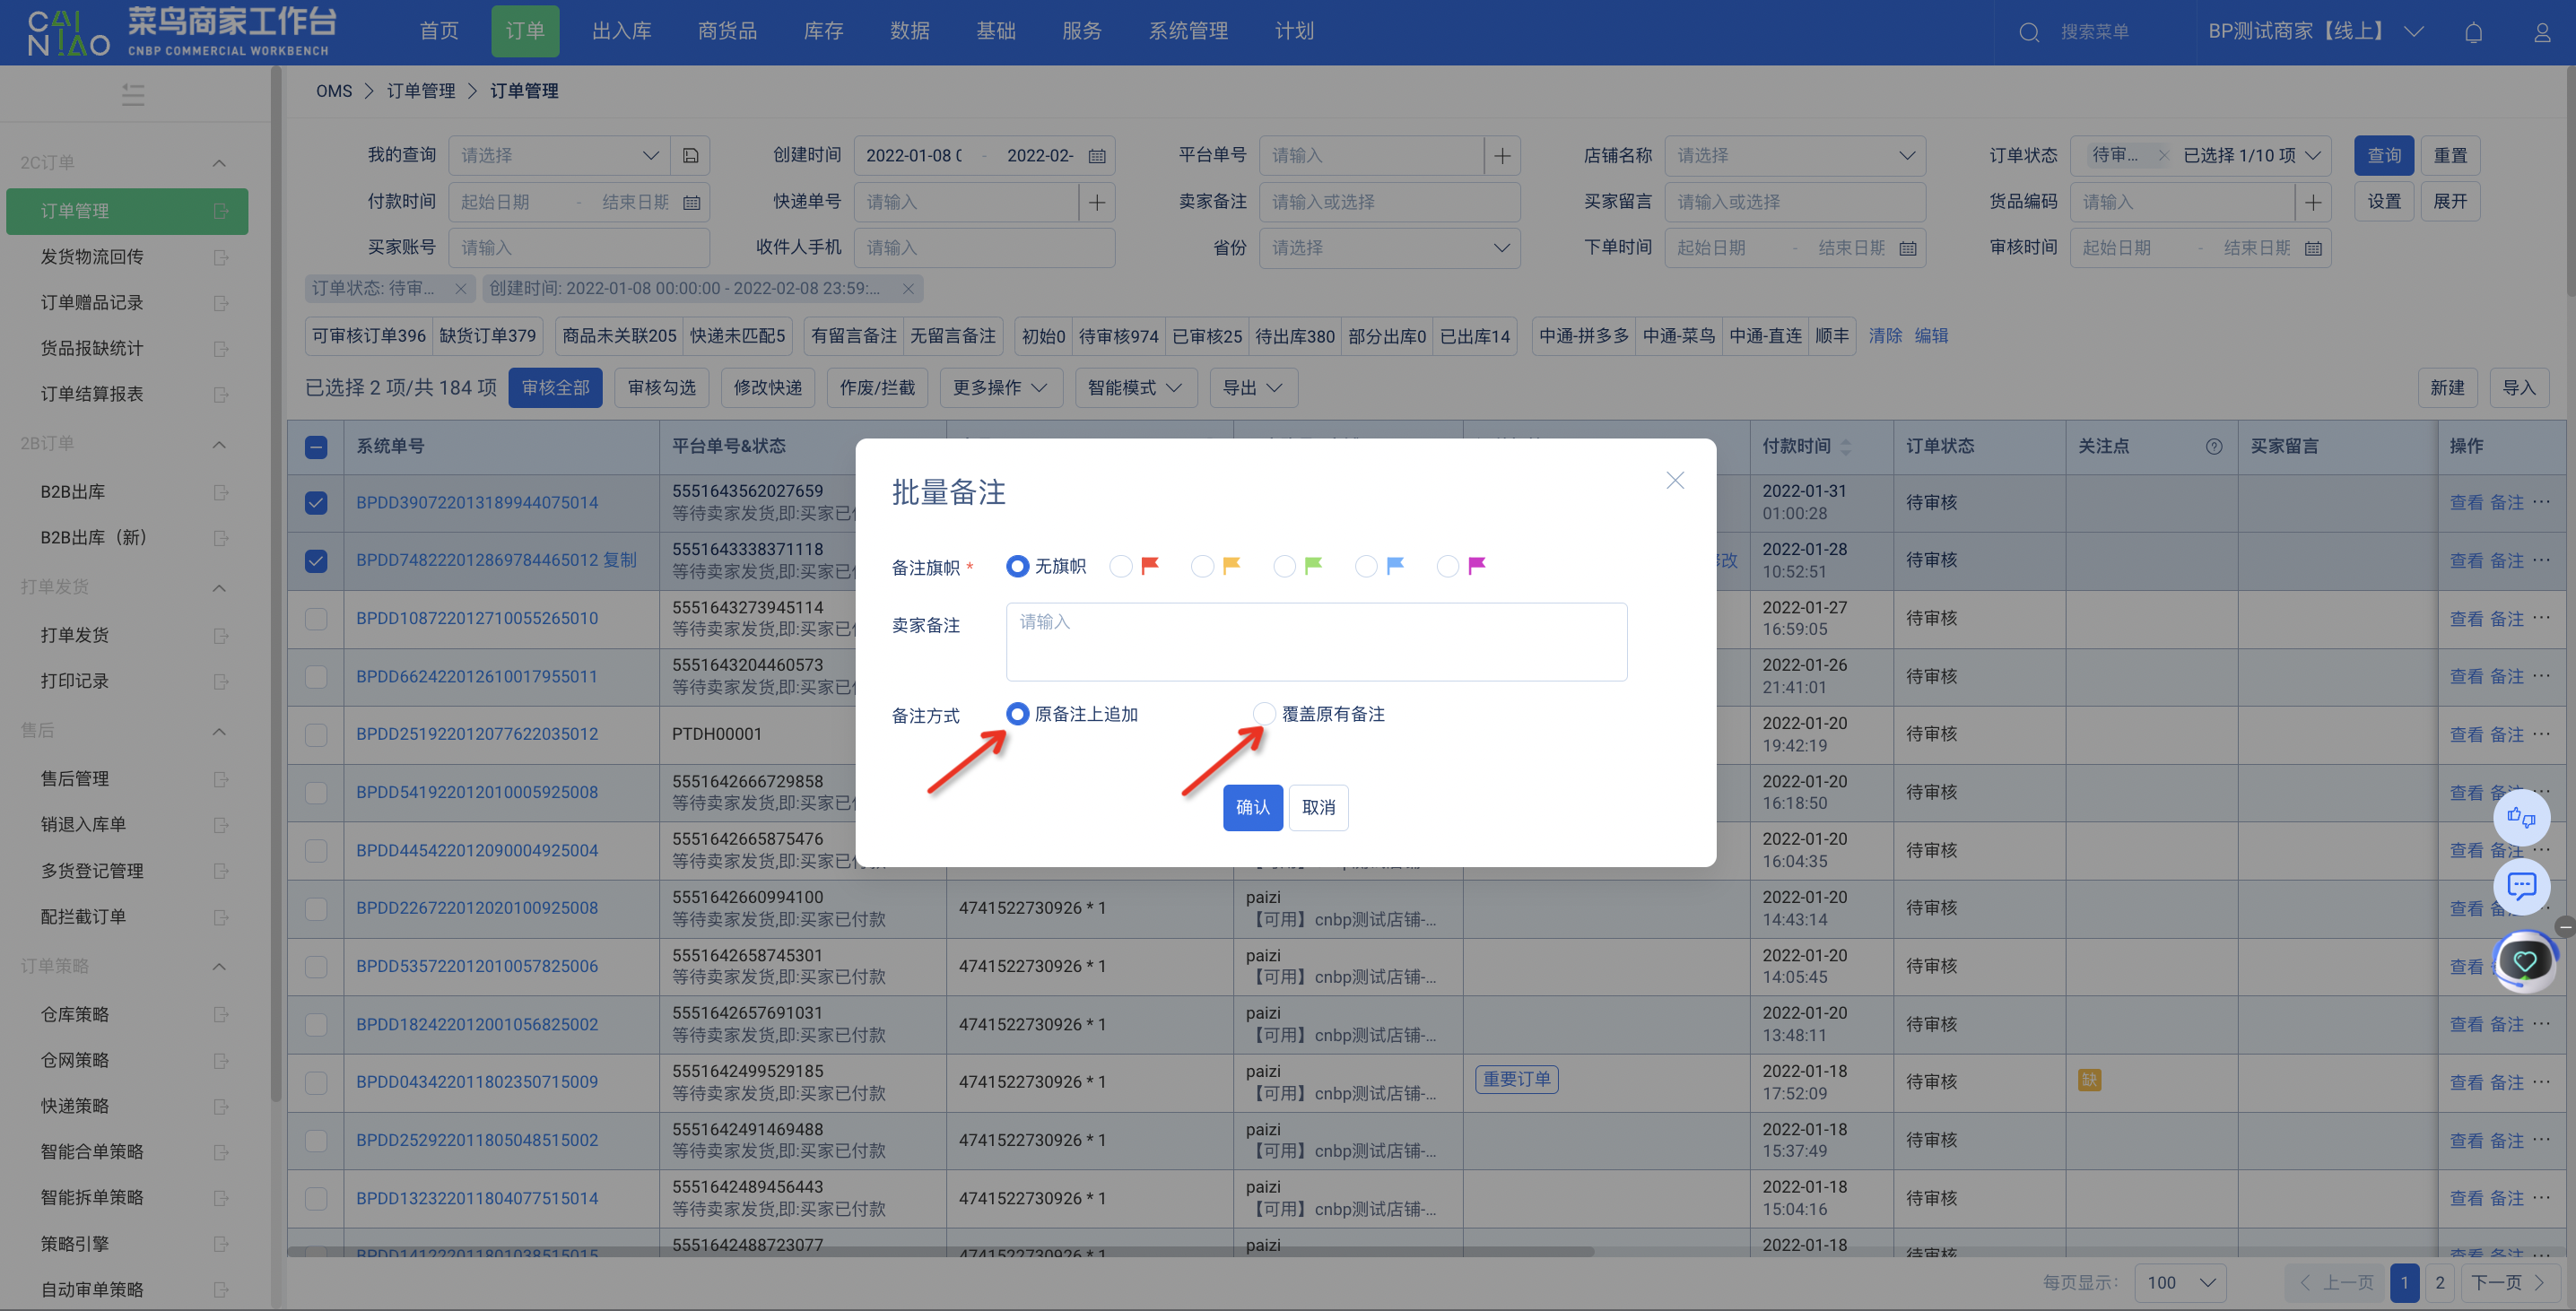
Task: Click the plus icon beside 平台单号 input
Action: pos(1502,155)
